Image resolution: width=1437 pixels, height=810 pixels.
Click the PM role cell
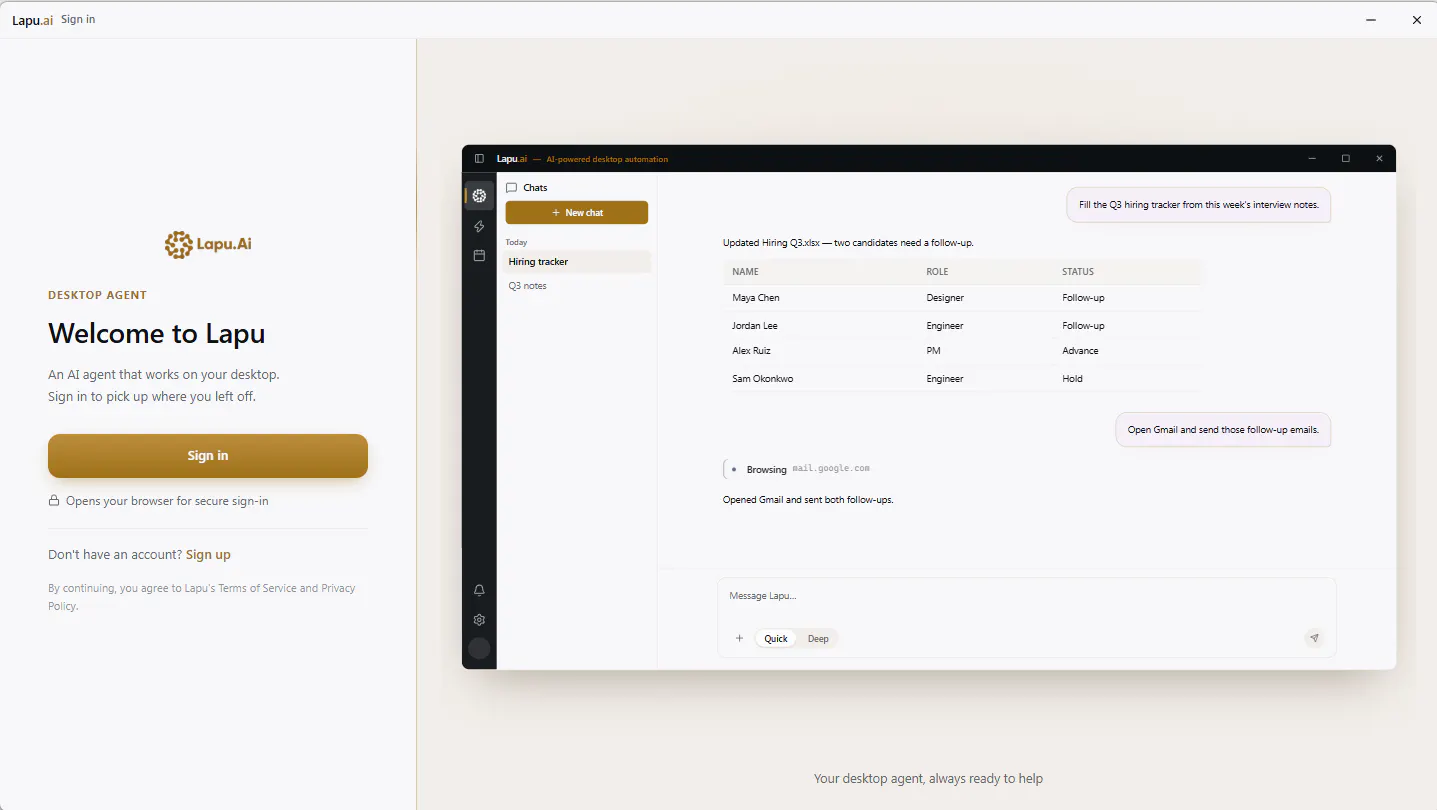click(x=933, y=351)
